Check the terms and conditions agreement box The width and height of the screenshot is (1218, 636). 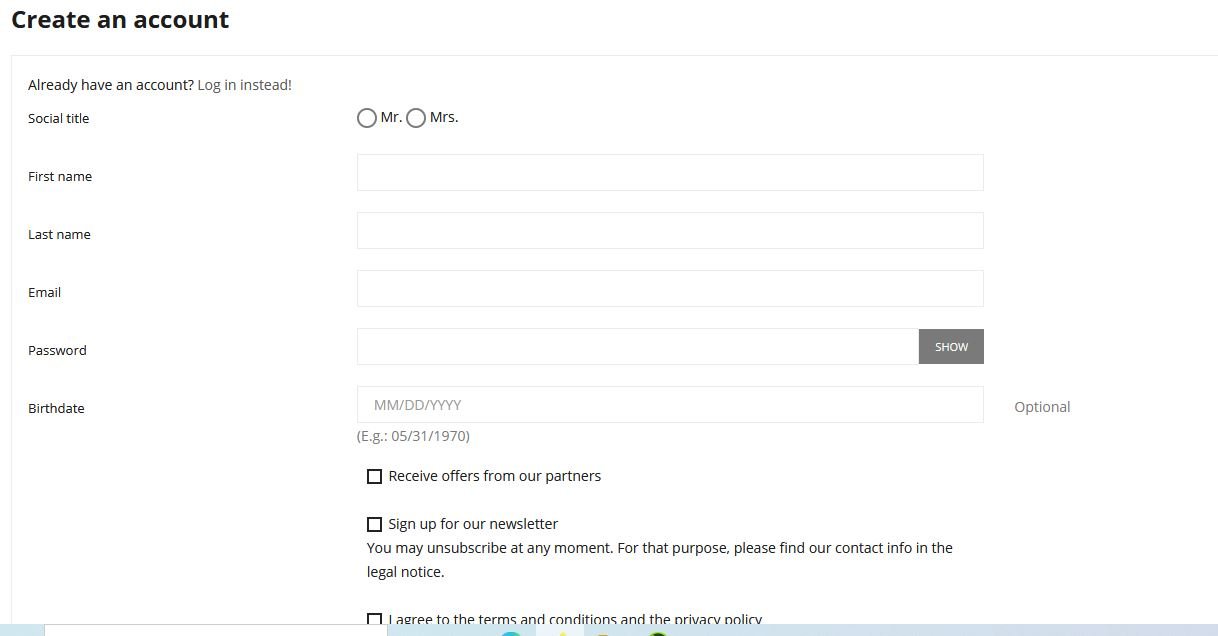point(374,620)
